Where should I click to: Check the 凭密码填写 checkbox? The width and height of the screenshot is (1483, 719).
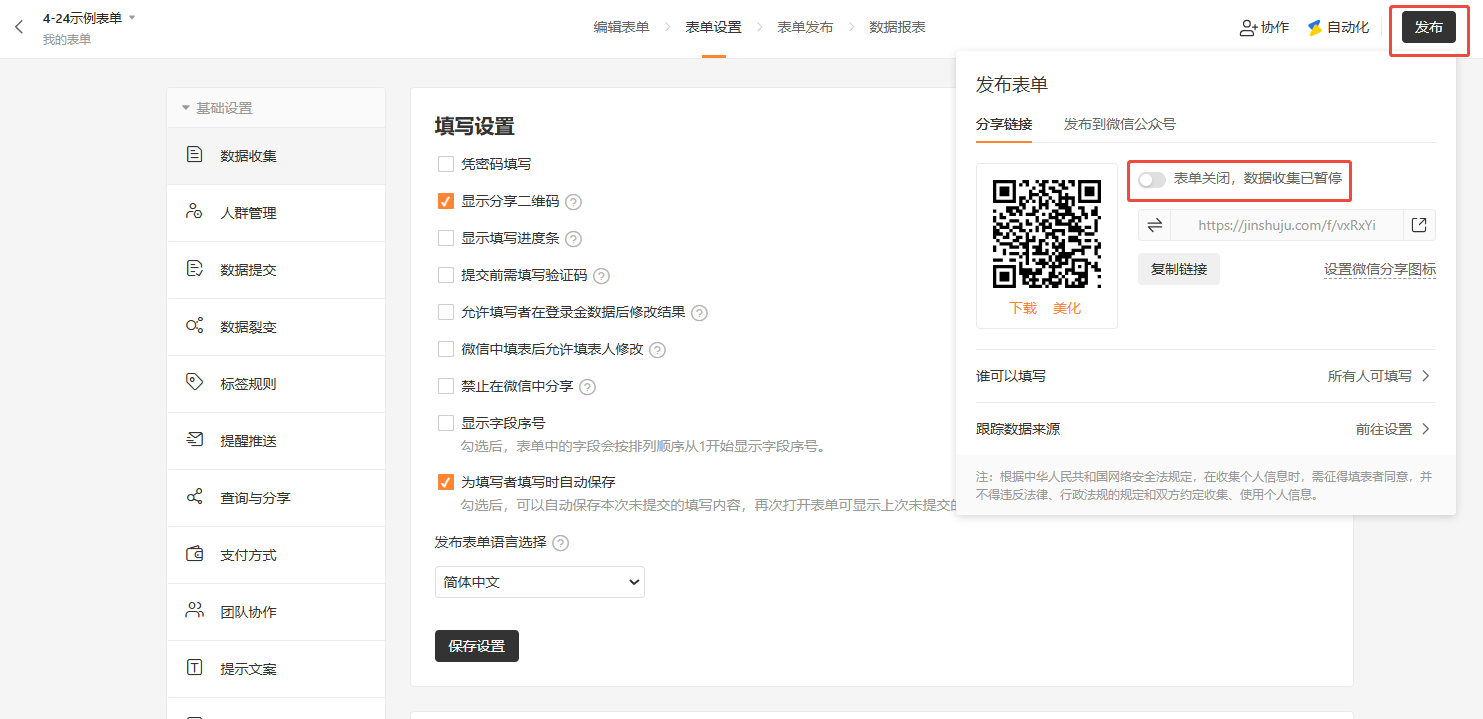446,164
